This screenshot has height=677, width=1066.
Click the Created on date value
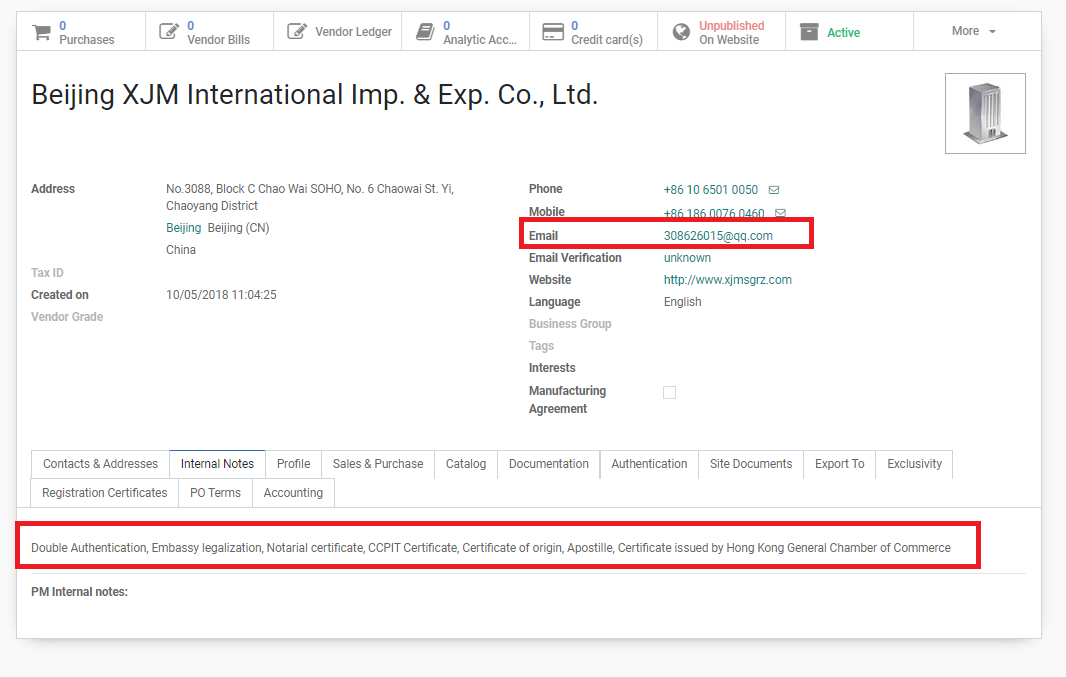(221, 294)
